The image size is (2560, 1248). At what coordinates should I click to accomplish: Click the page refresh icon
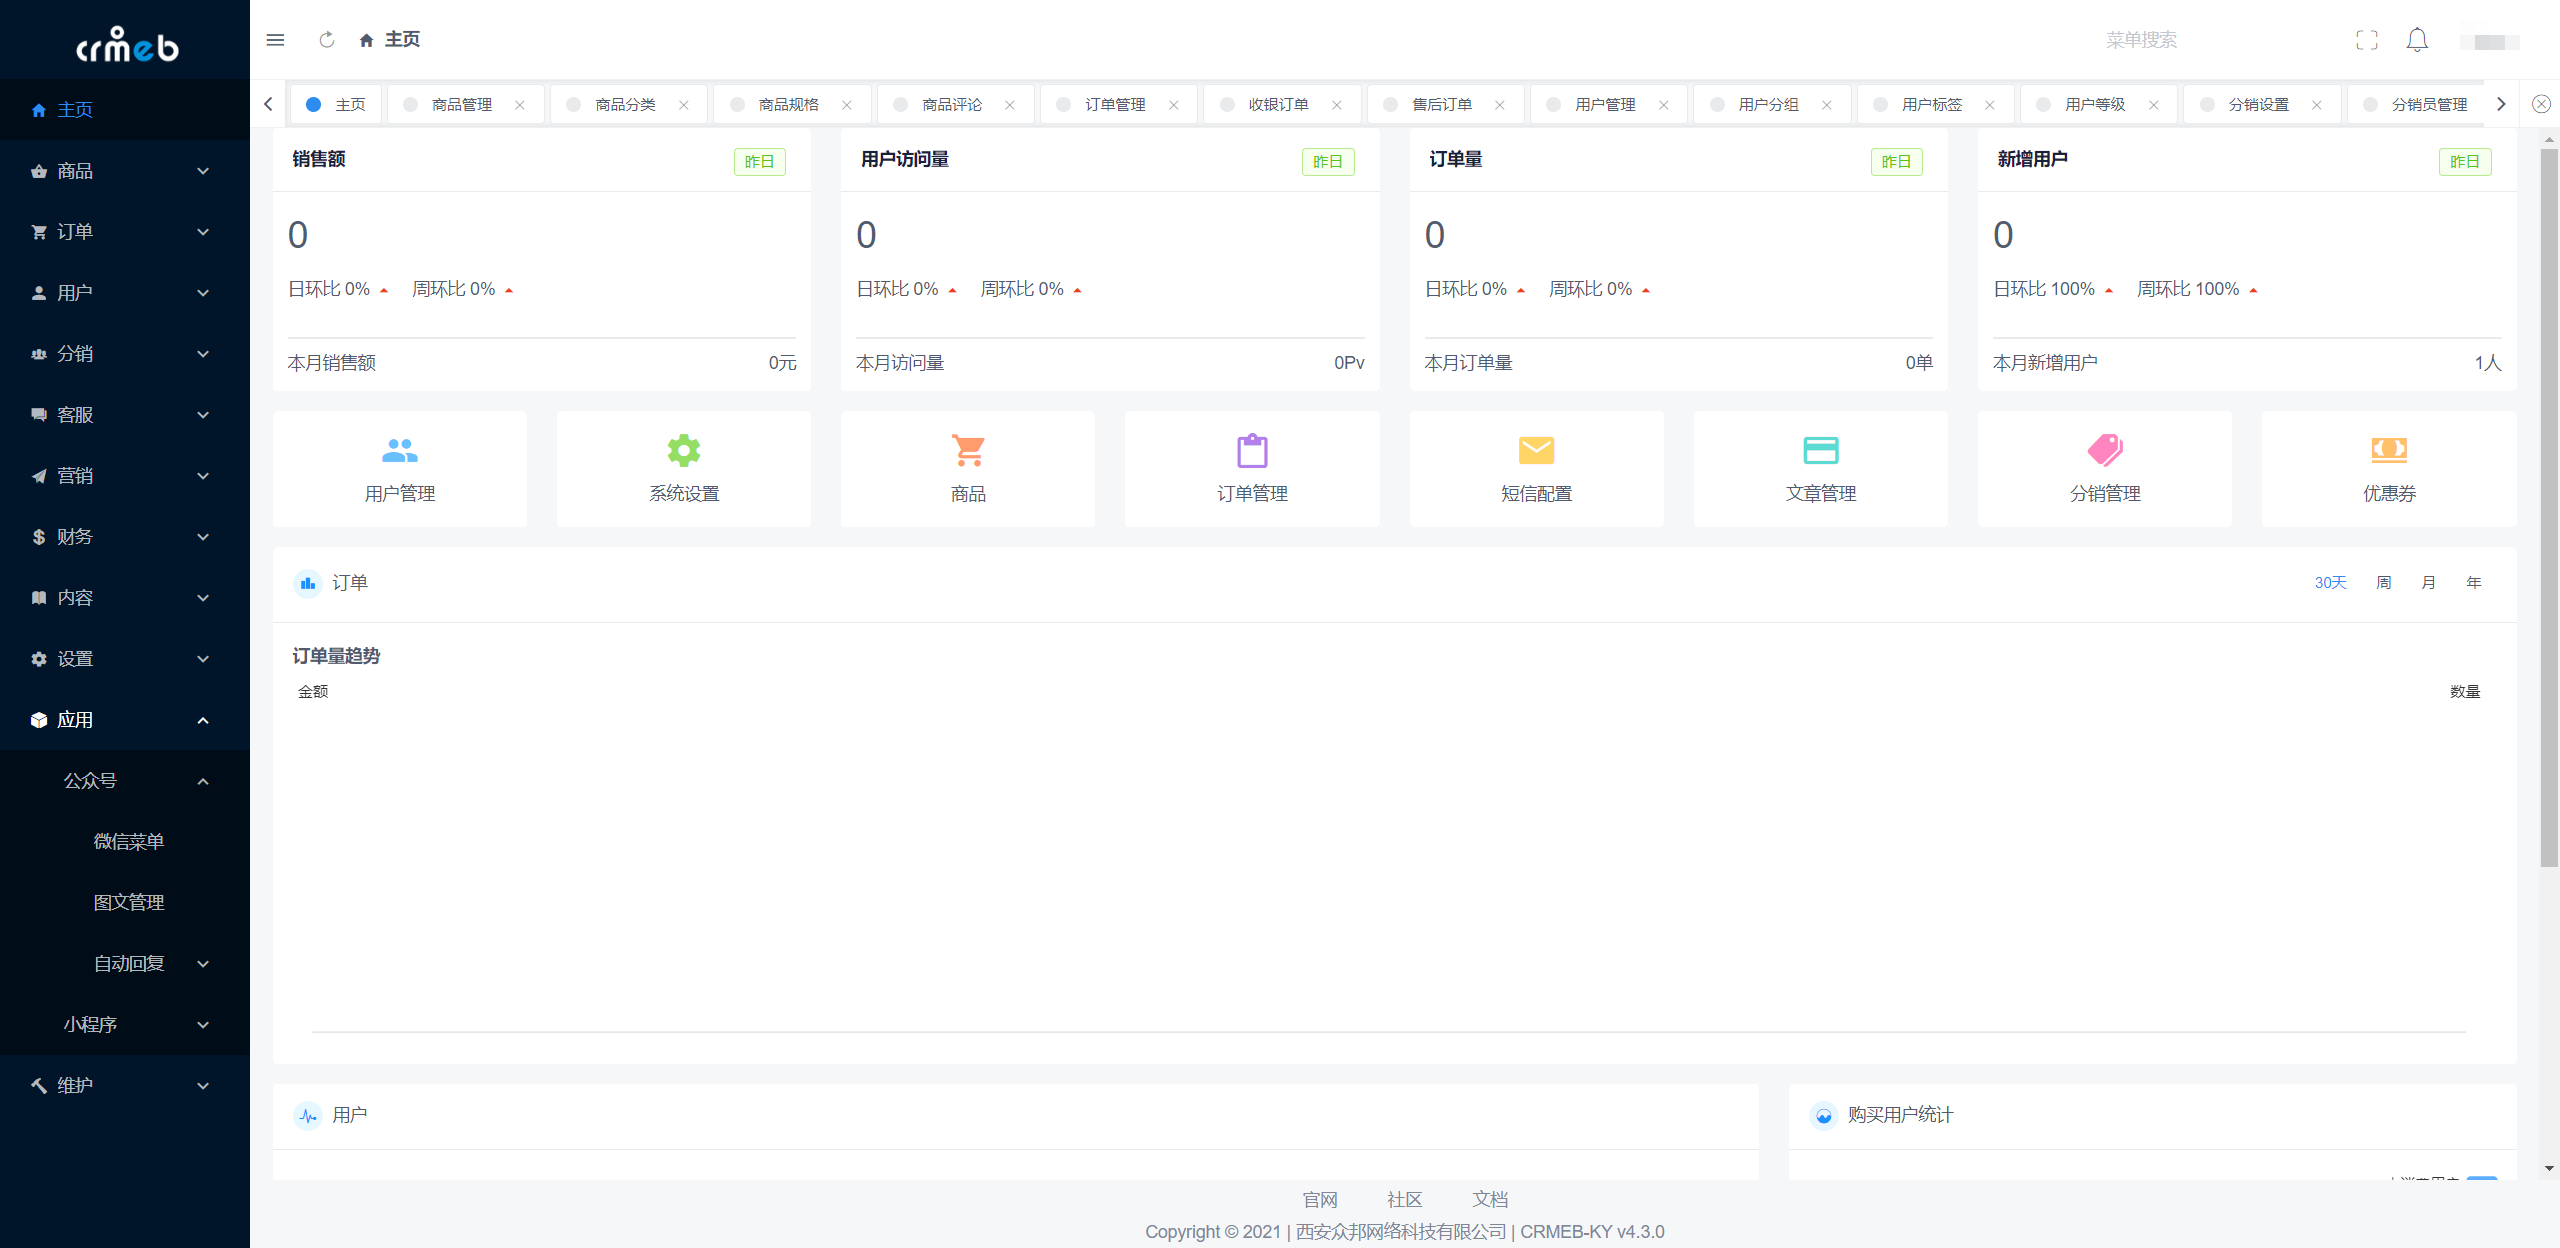click(326, 40)
